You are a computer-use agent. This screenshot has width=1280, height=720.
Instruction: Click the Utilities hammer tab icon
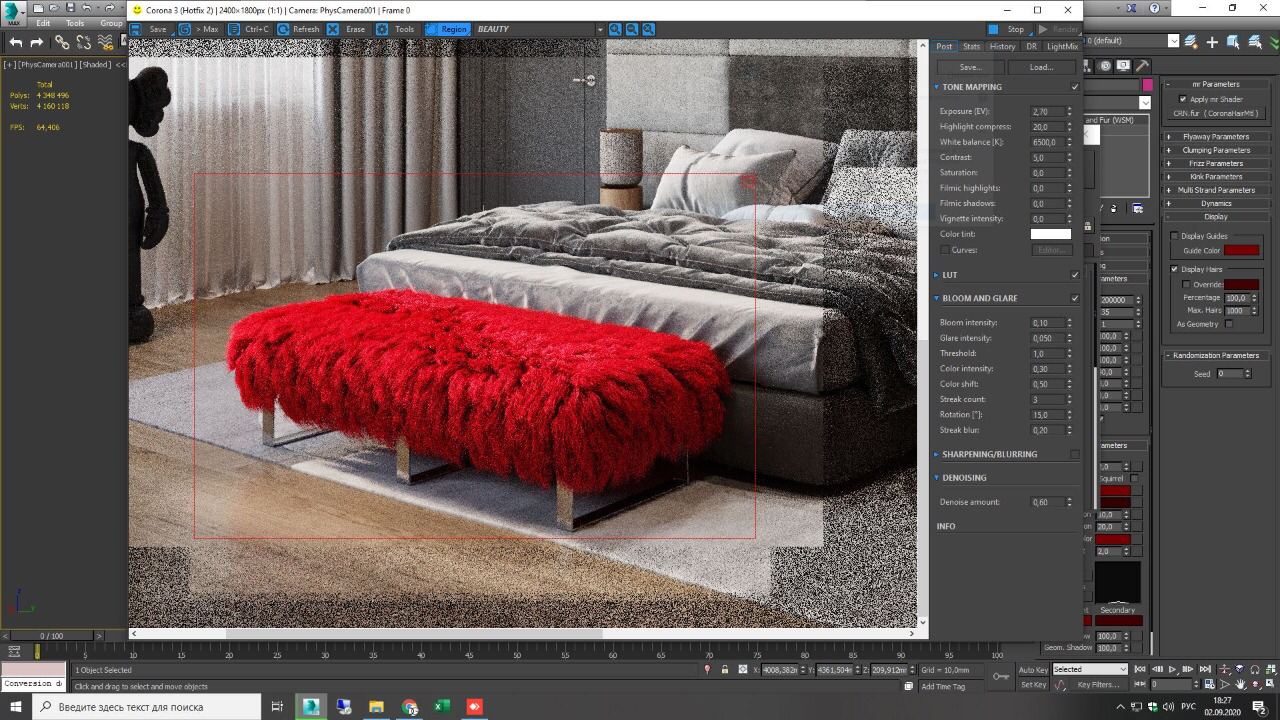click(x=1142, y=66)
